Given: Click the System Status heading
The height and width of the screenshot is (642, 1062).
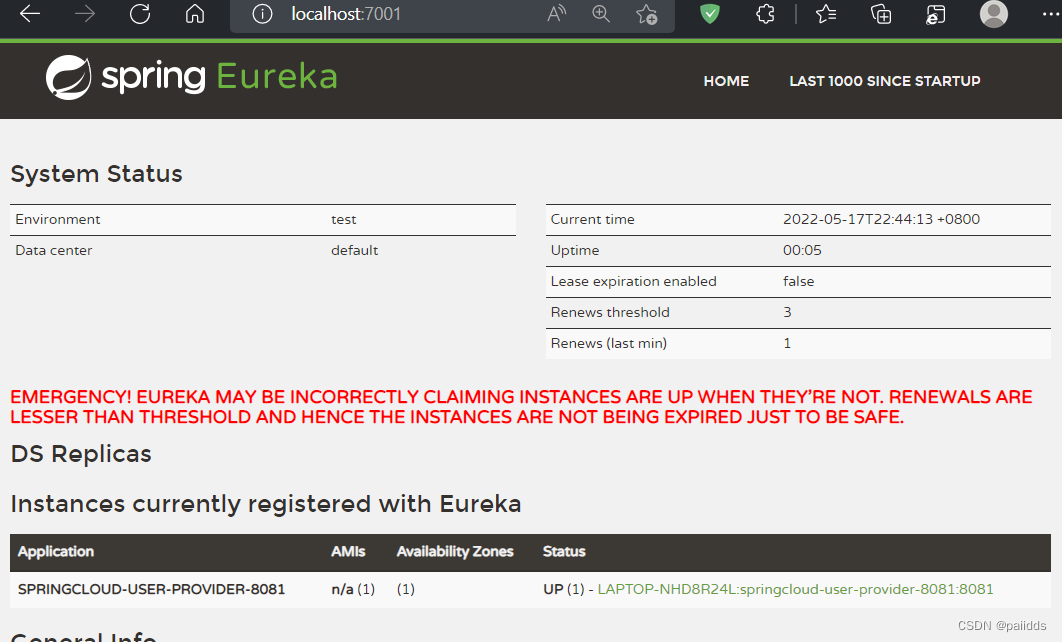Looking at the screenshot, I should (x=96, y=174).
